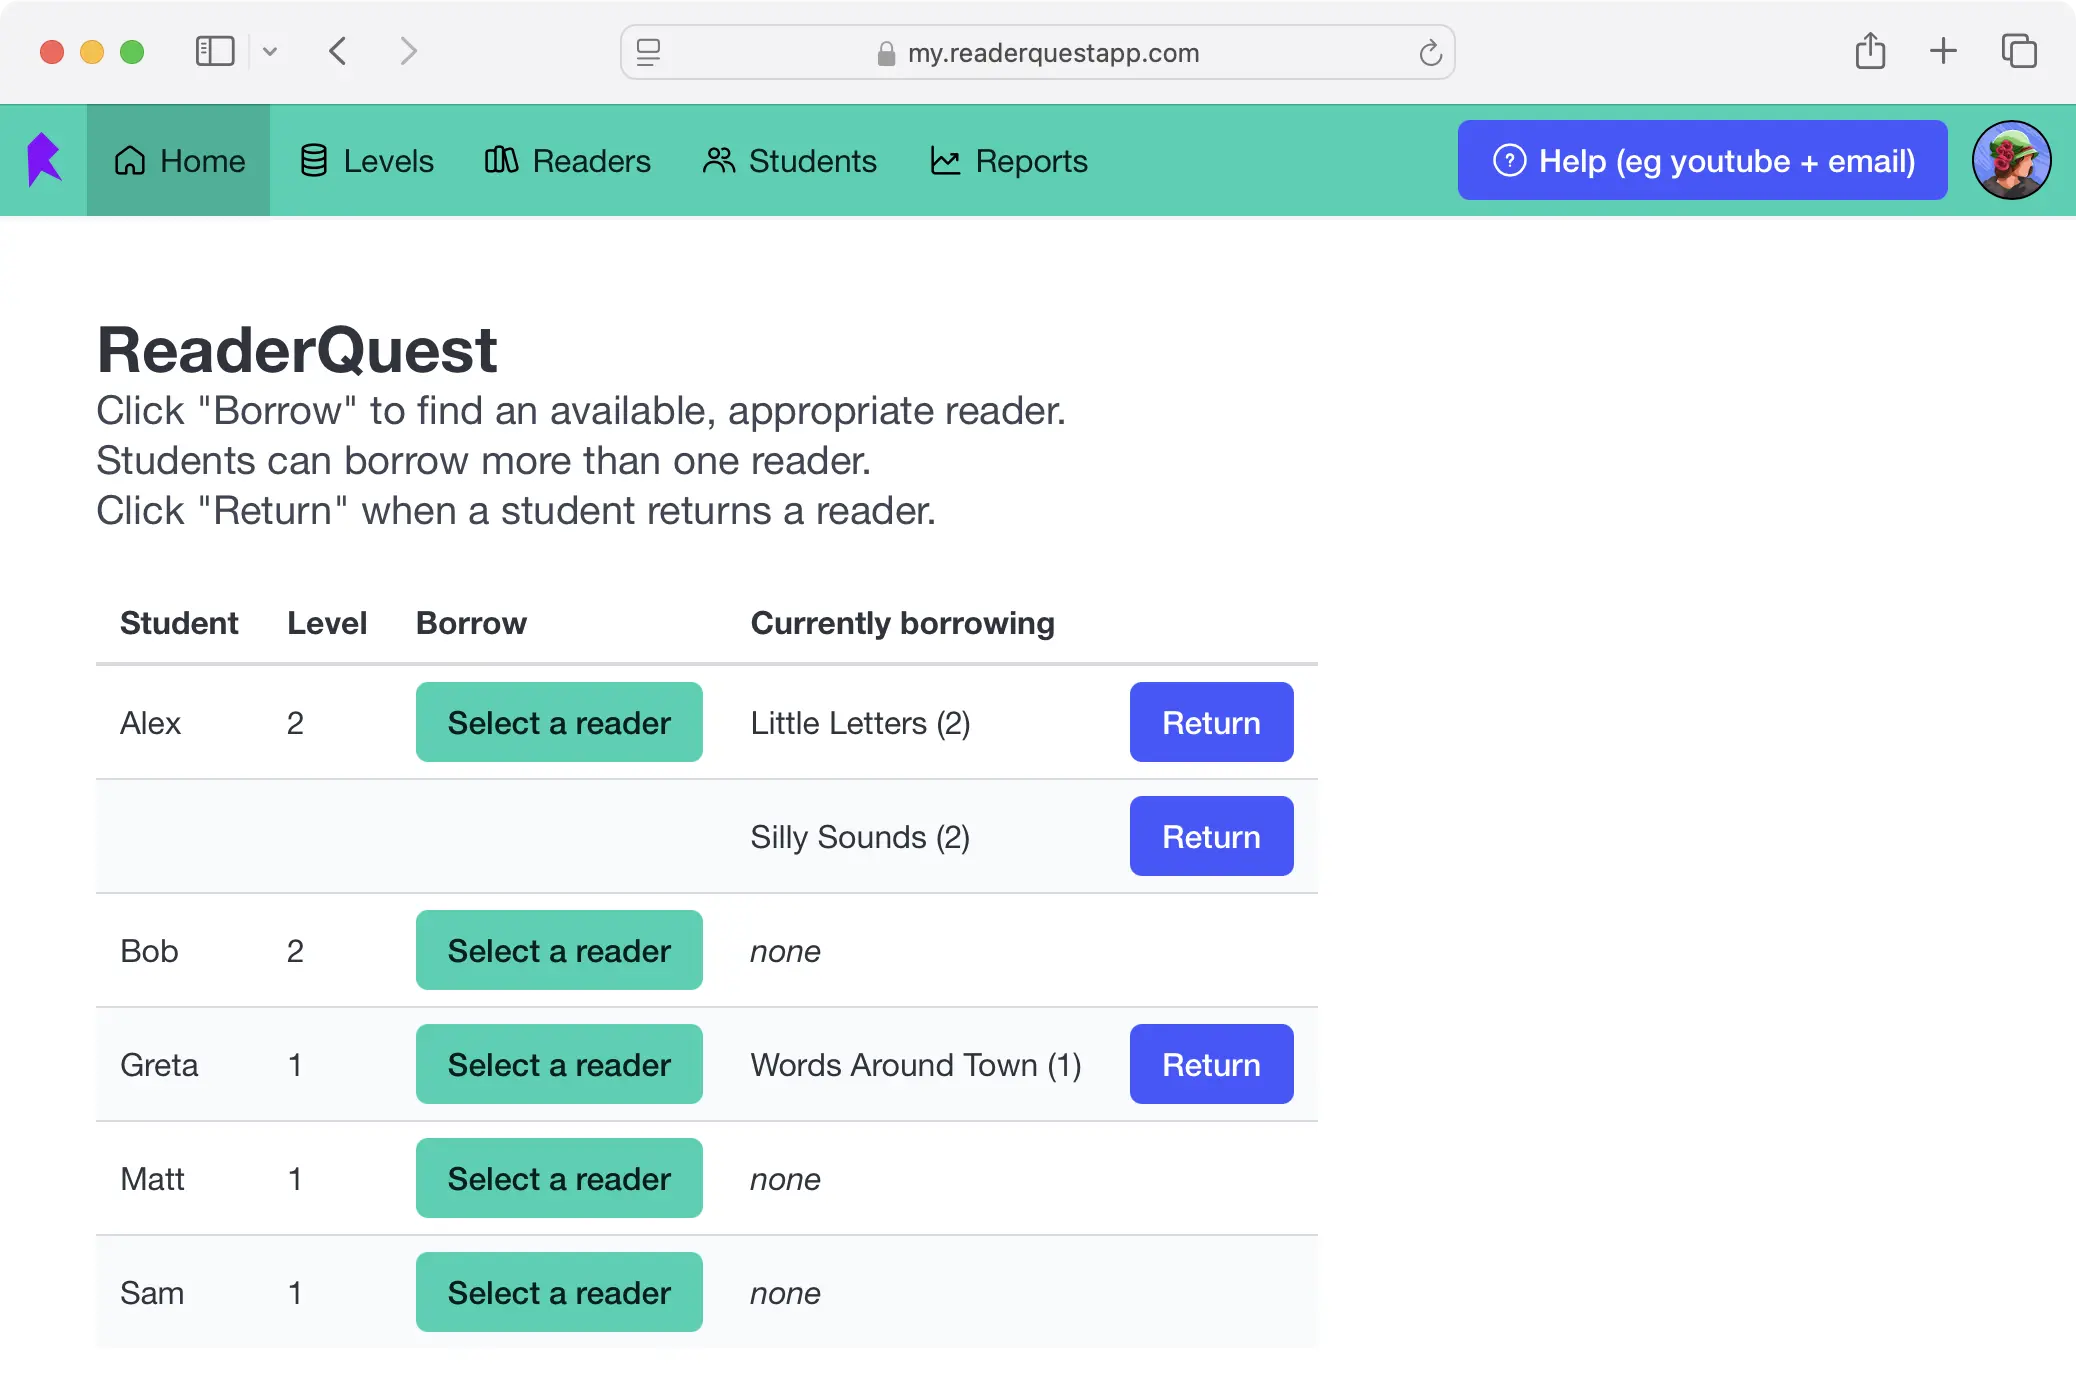Navigate to the Students page
This screenshot has height=1400, width=2076.
coord(789,161)
